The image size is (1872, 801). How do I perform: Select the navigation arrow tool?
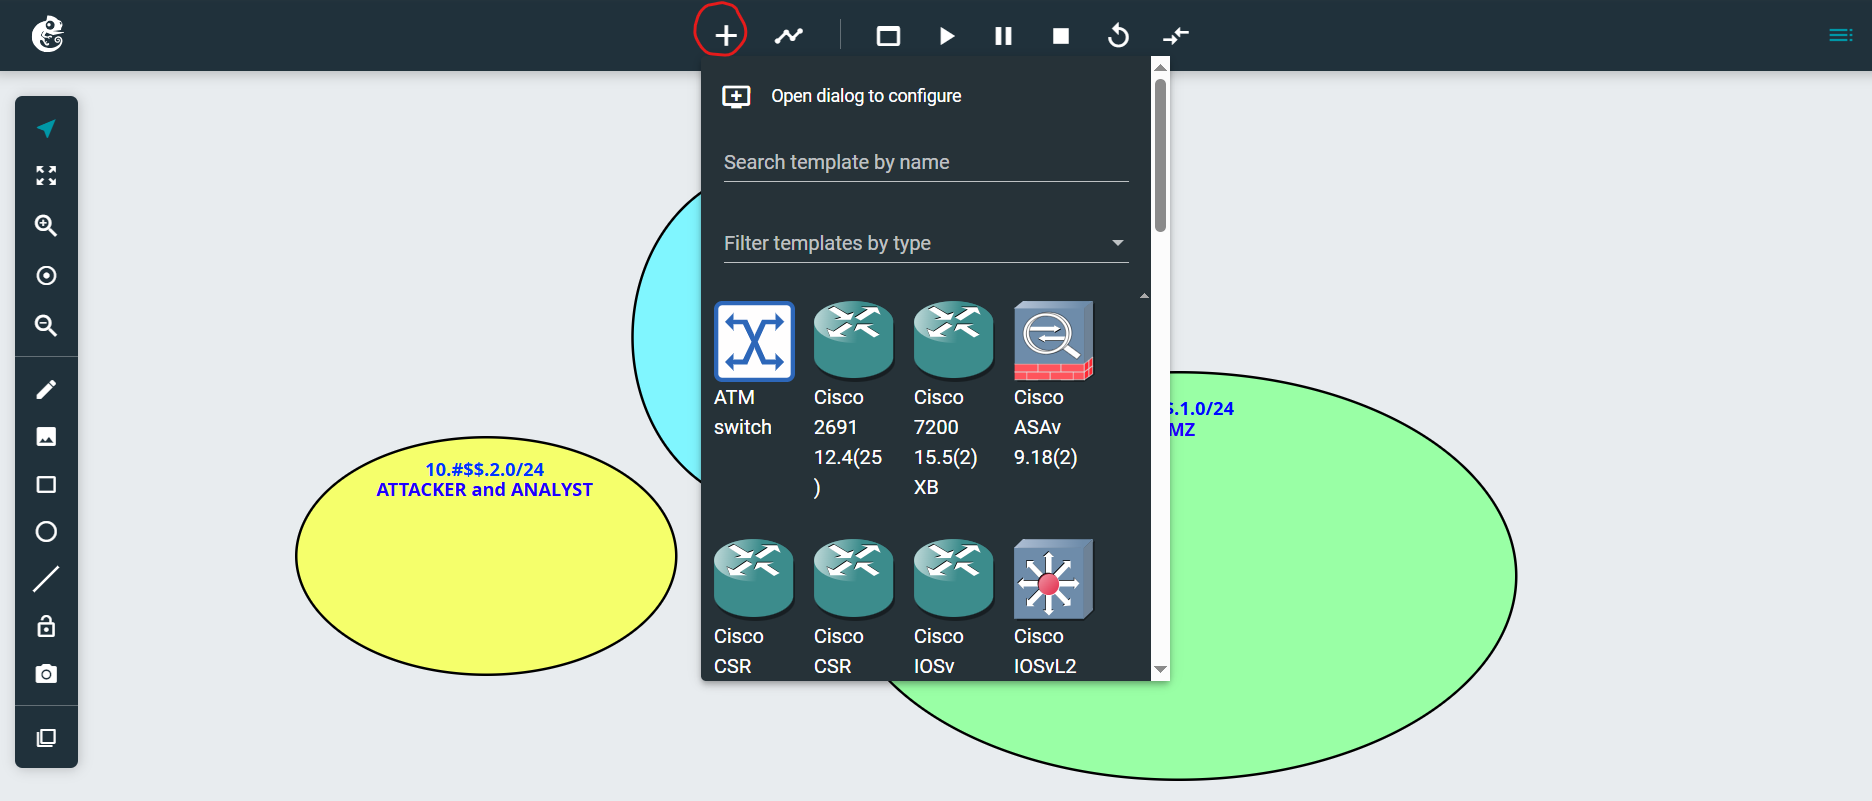pos(46,128)
